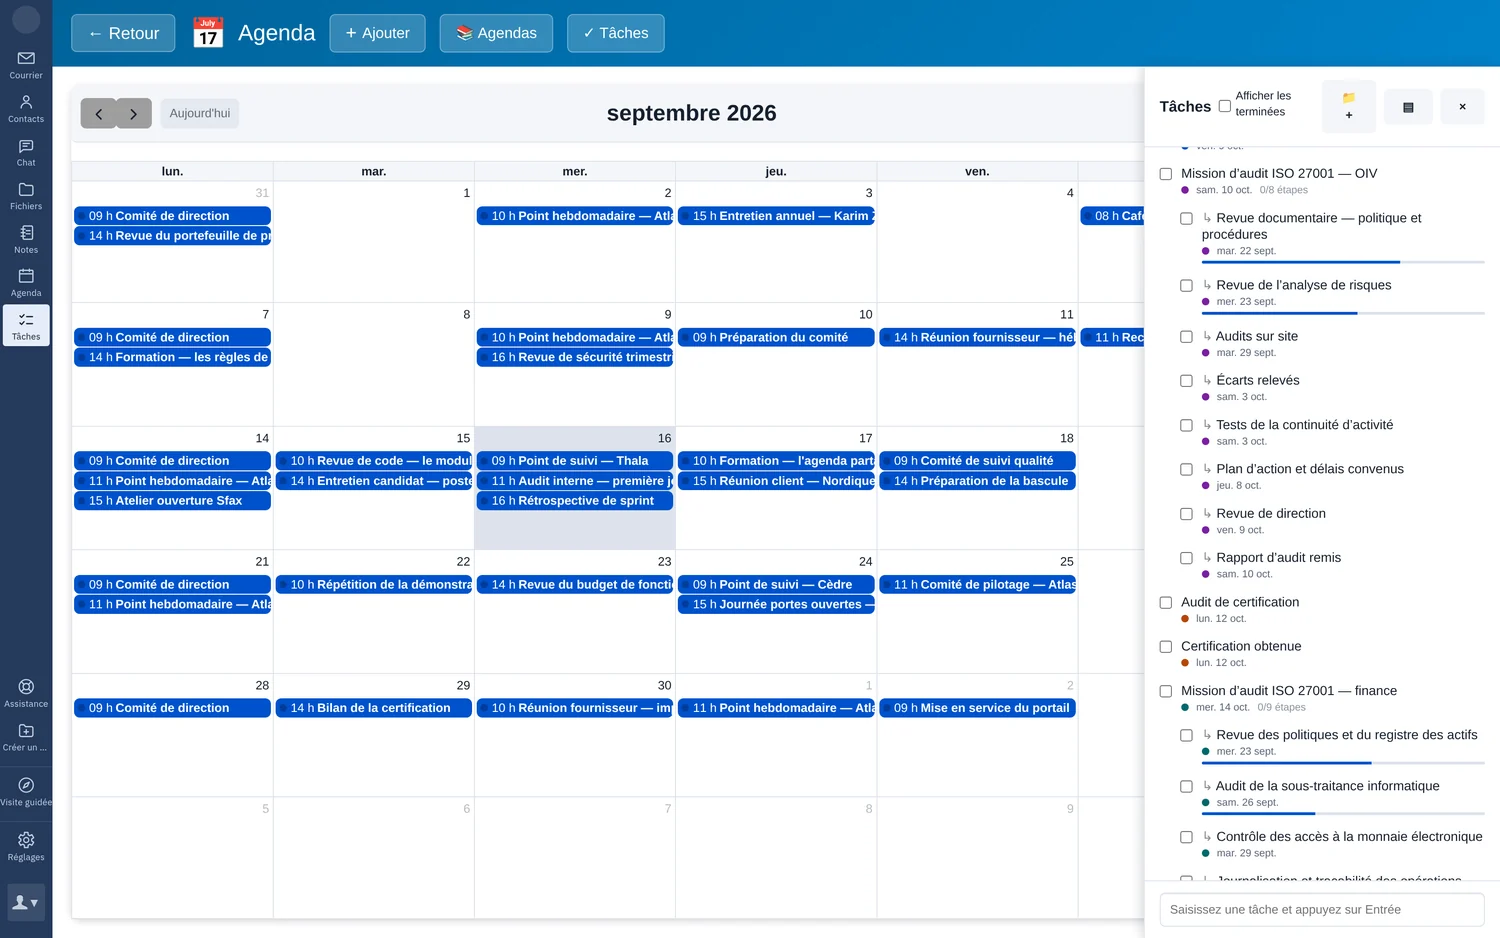Toggle Afficher les terminées checkbox
Viewport: 1500px width, 938px height.
[1225, 106]
